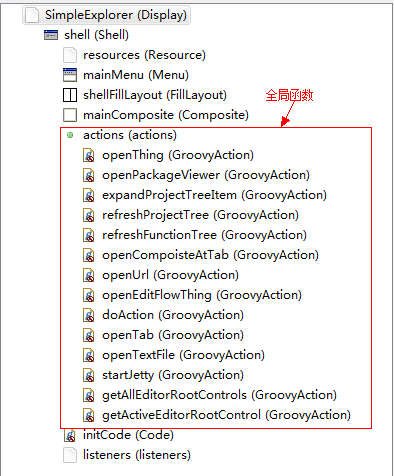Select getActiveEditorRootControl (GroovyAction)
This screenshot has width=394, height=476.
(226, 415)
